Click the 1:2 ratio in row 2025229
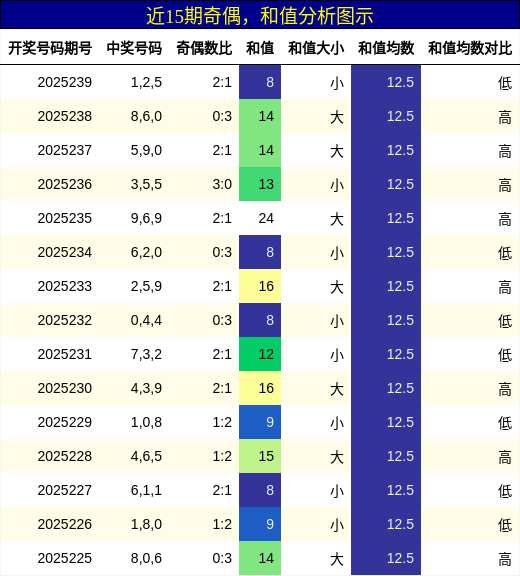Screen dimensions: 520x576 pos(222,422)
